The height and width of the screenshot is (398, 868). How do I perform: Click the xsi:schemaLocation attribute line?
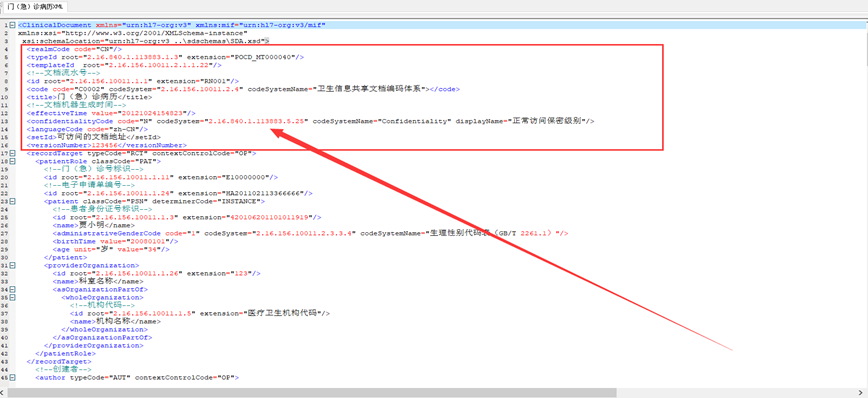pyautogui.click(x=145, y=41)
